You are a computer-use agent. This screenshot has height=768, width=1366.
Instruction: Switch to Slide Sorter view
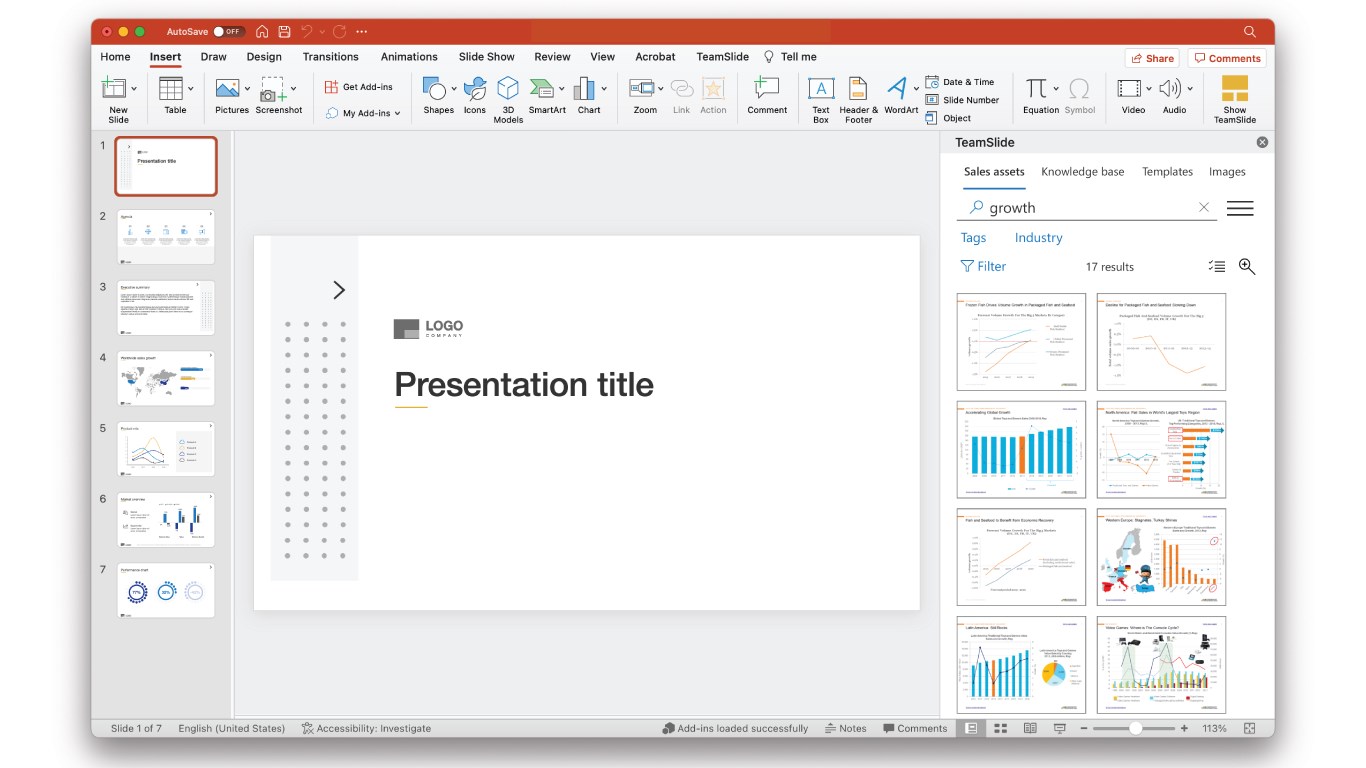1000,728
